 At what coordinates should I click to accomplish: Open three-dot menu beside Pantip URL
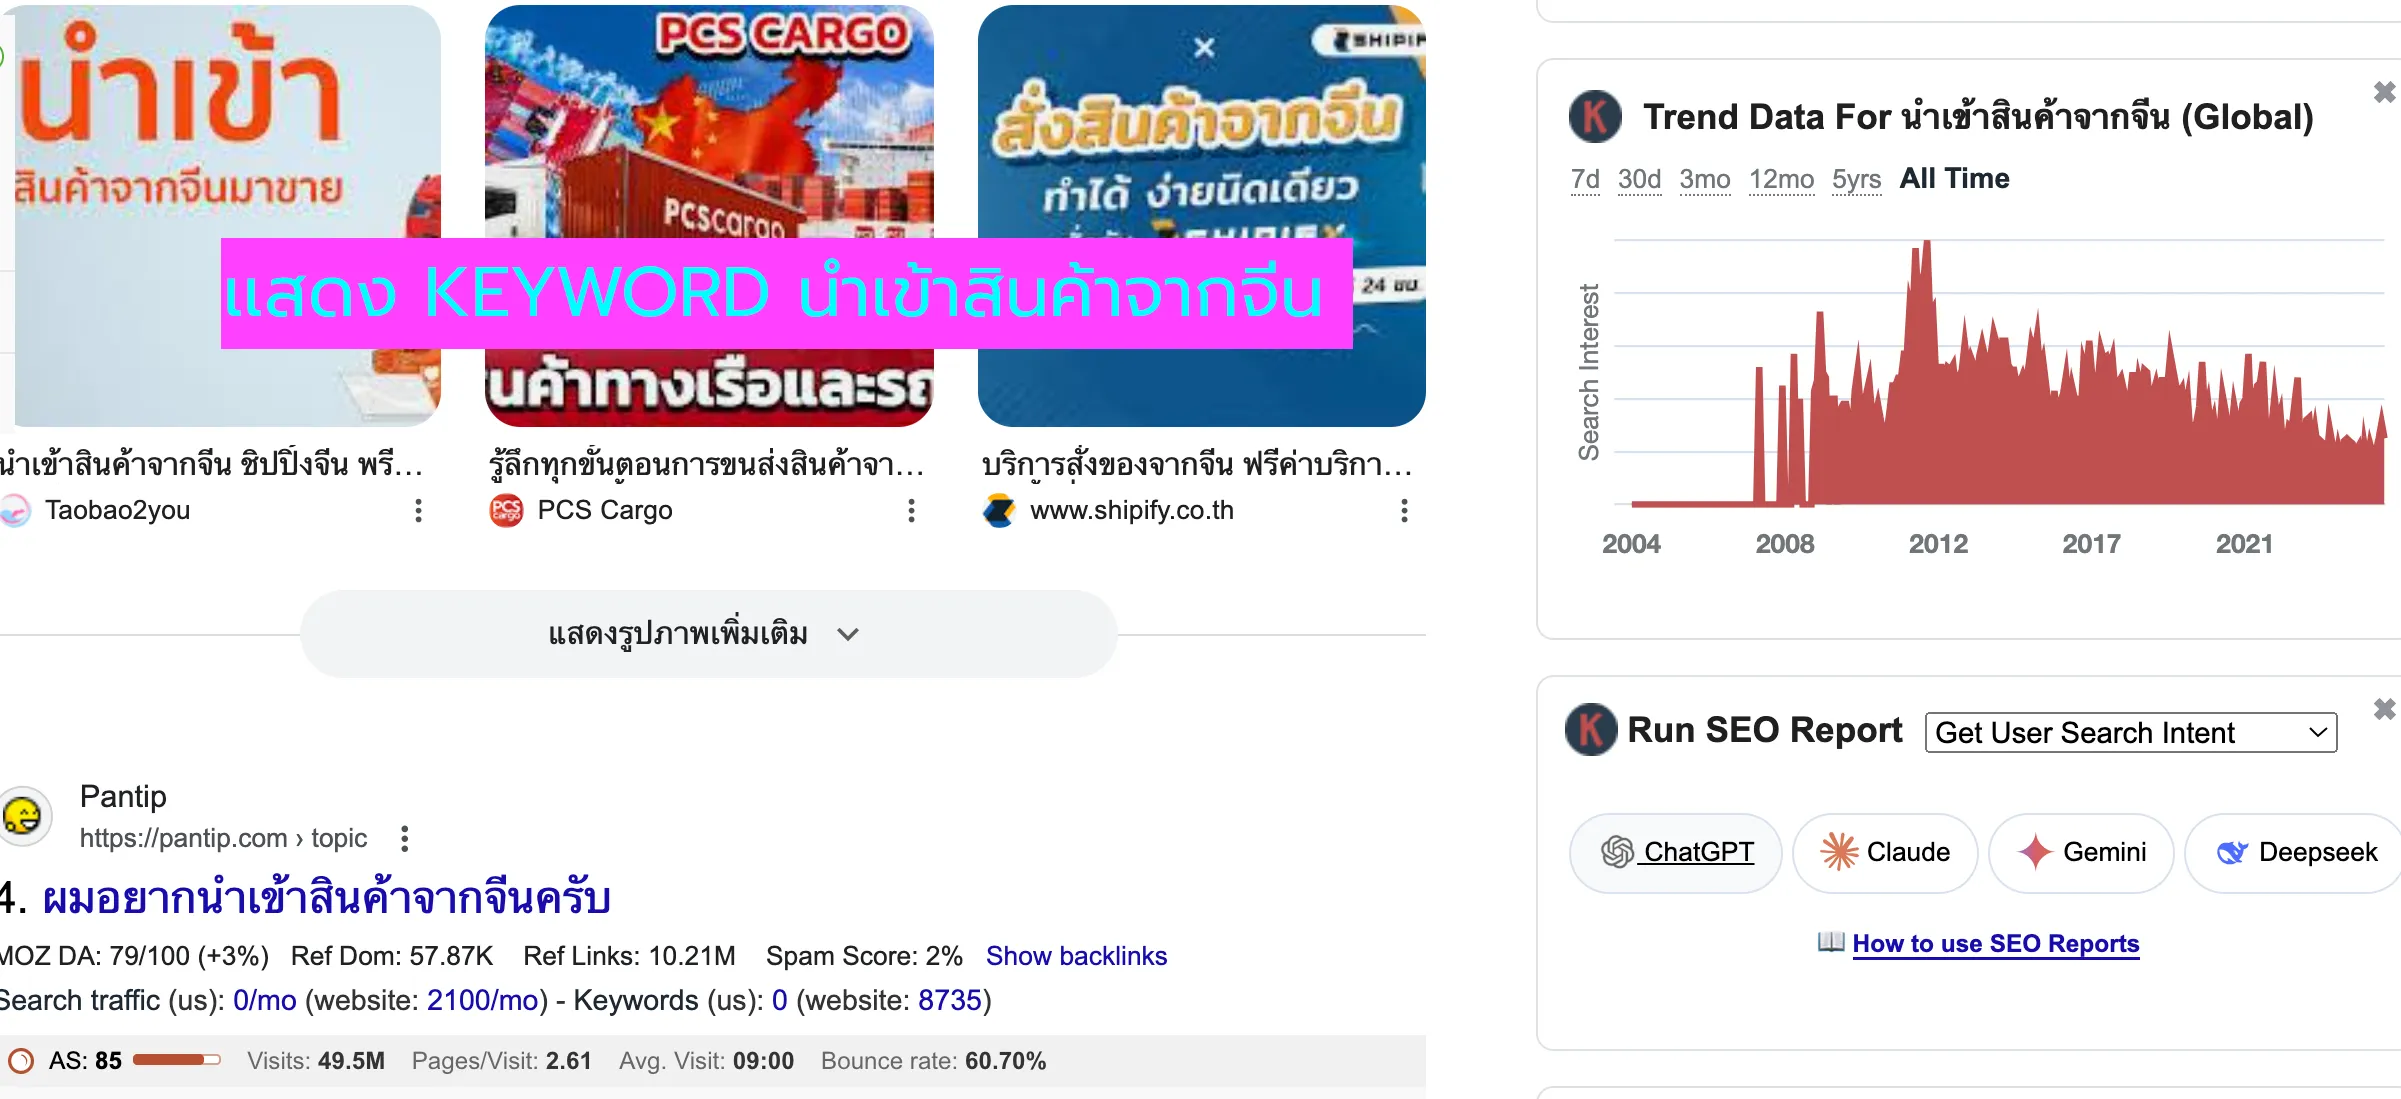pyautogui.click(x=404, y=838)
